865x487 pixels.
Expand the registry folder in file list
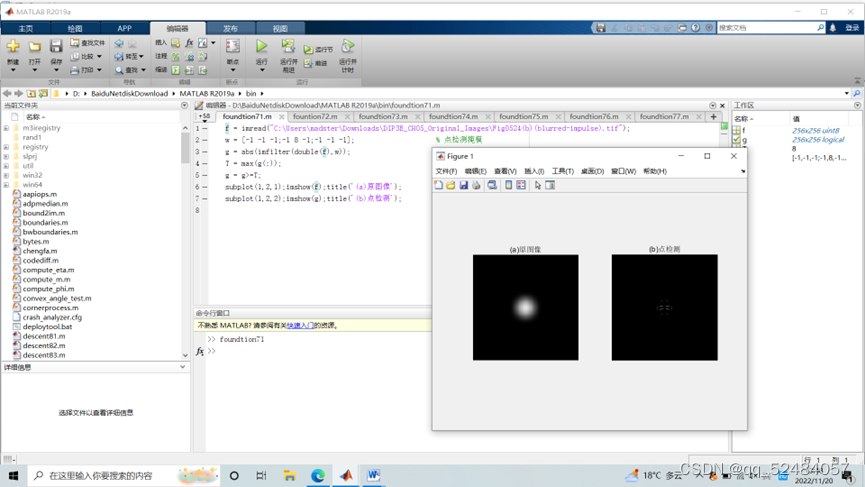pyautogui.click(x=6, y=147)
